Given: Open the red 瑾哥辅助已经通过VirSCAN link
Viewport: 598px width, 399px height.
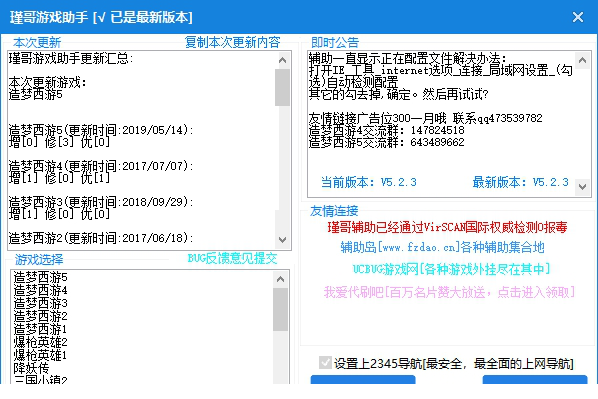Looking at the screenshot, I should pos(447,227).
